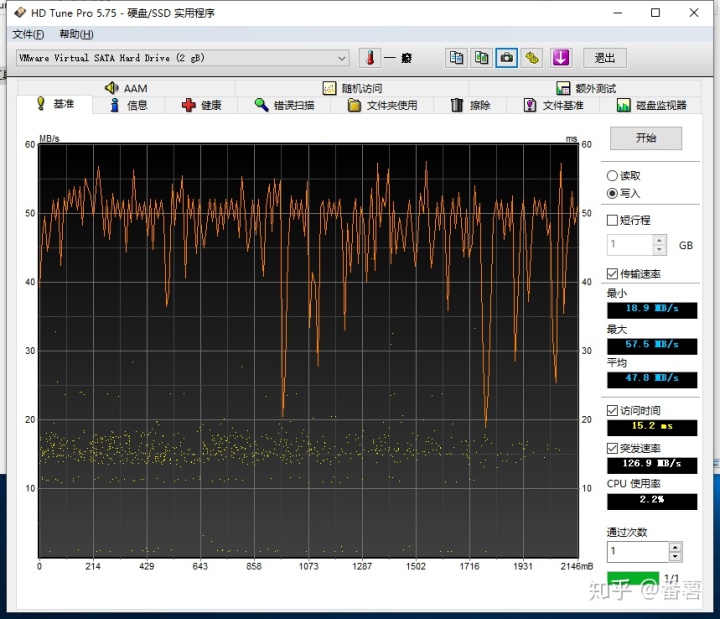The height and width of the screenshot is (619, 720).
Task: Click the 平均 47.8 MB/s value
Action: [x=652, y=378]
